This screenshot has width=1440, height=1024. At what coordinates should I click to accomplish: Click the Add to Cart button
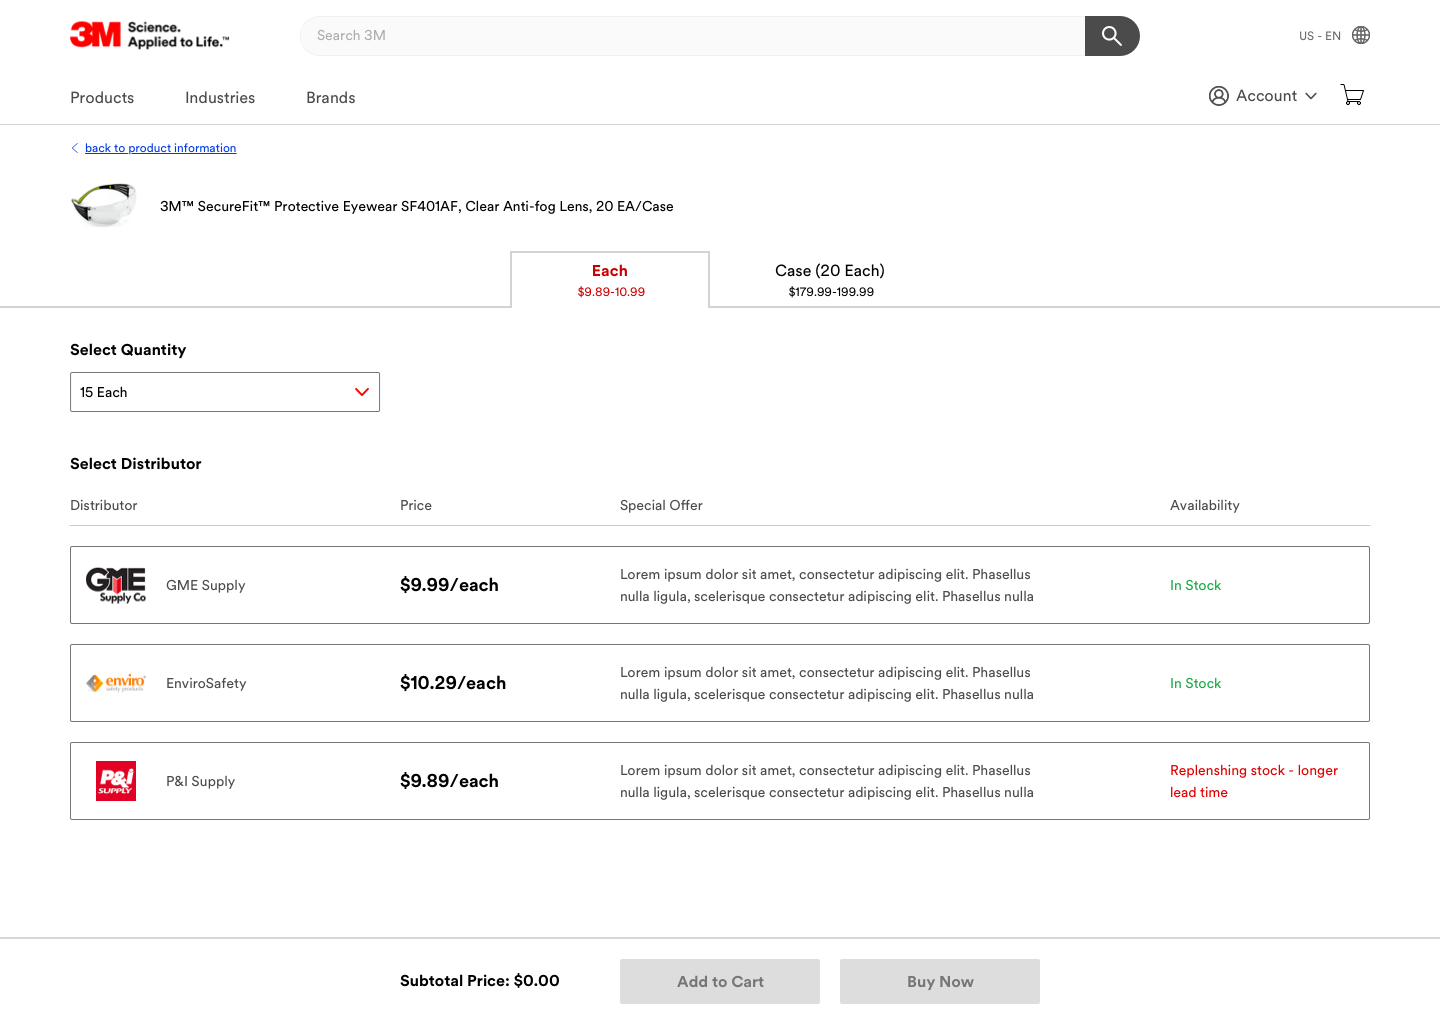[x=720, y=982]
